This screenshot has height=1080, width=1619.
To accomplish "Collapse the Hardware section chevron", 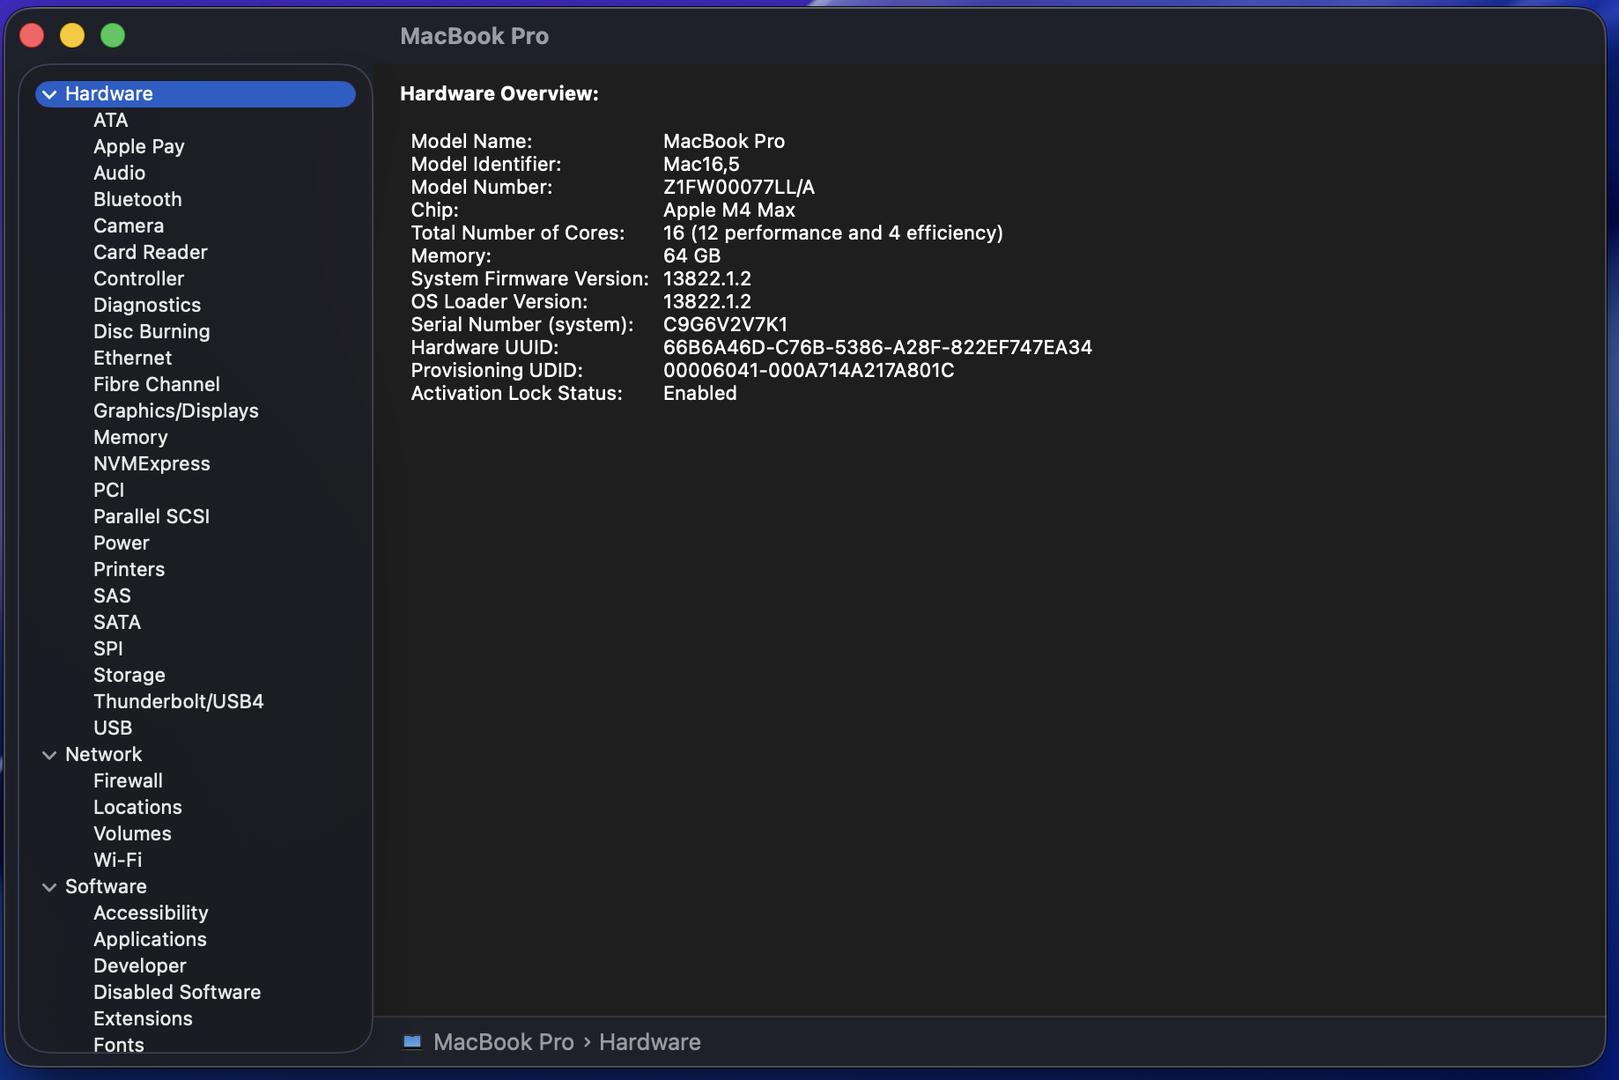I will click(49, 94).
